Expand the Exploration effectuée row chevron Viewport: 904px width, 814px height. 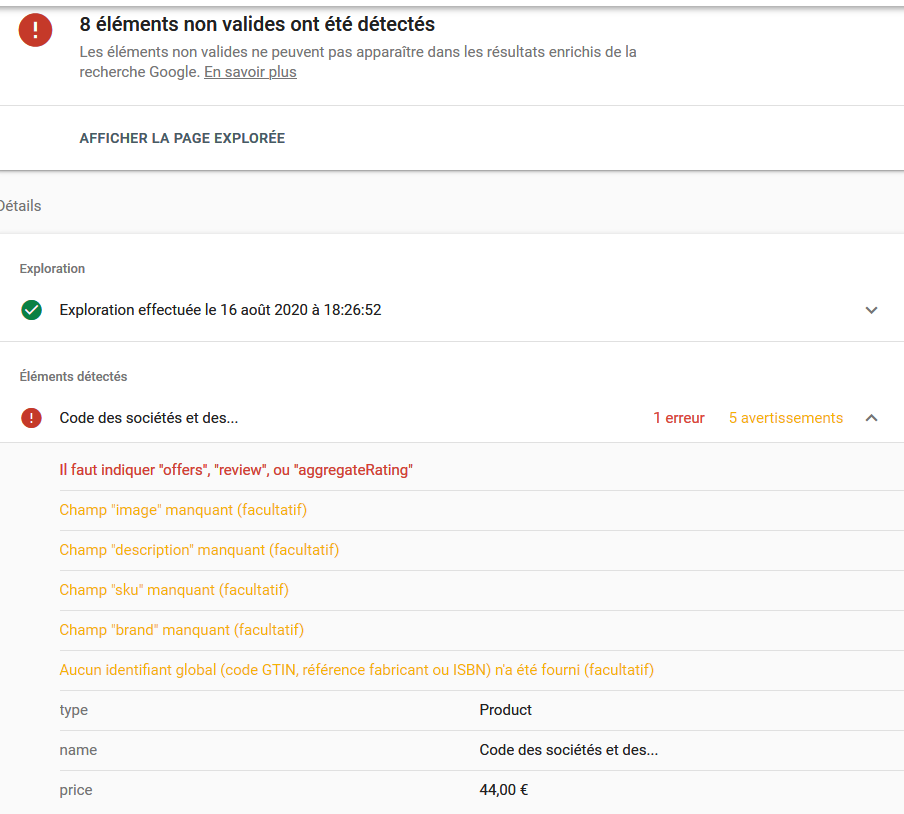coord(871,310)
